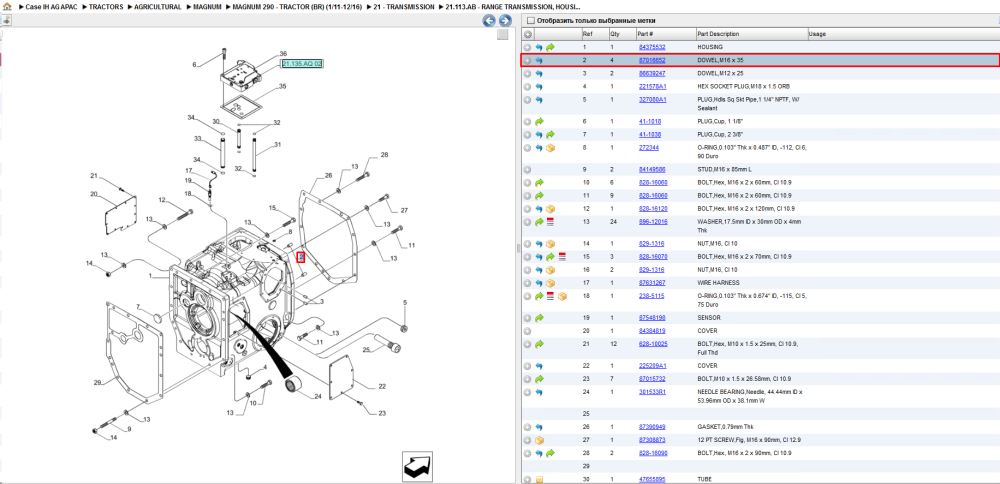
Task: Click the small square button at diagram top-right
Action: [x=503, y=34]
